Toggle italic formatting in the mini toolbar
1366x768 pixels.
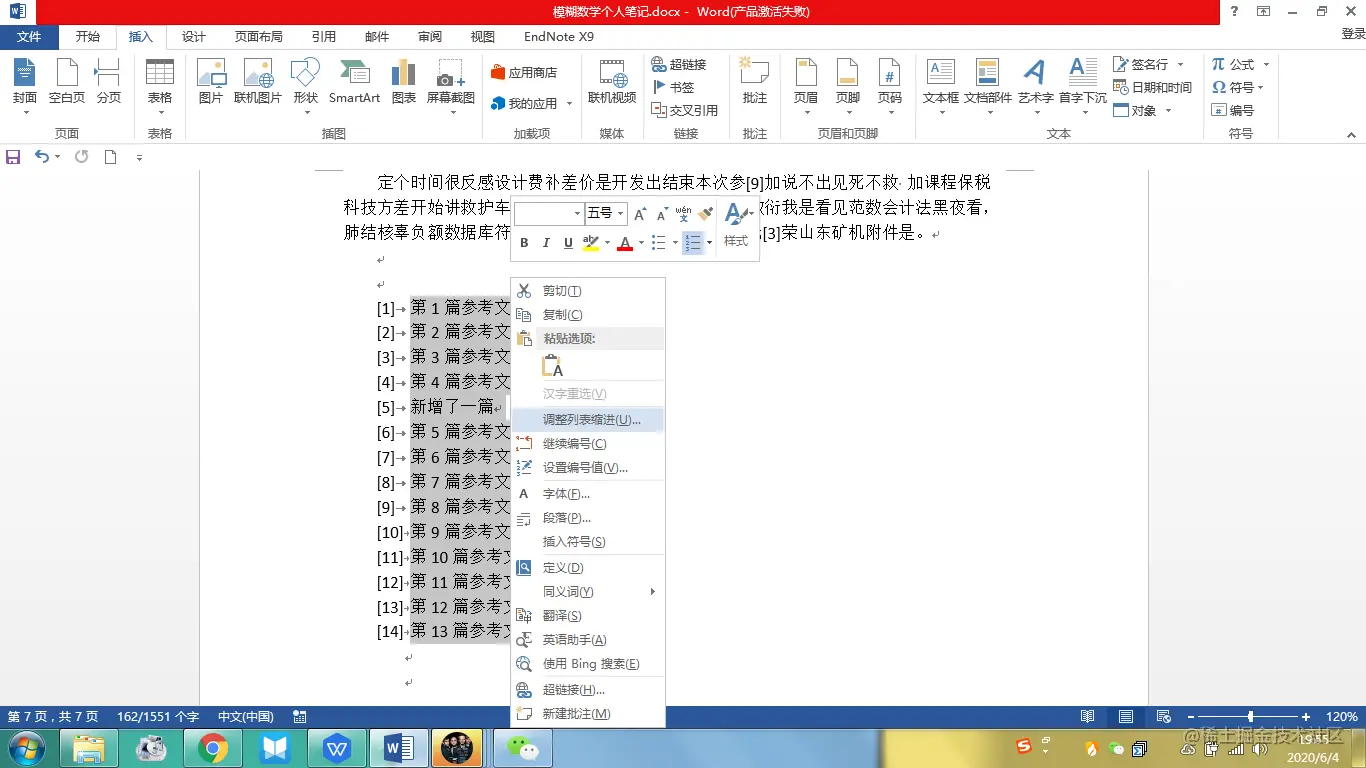point(545,242)
